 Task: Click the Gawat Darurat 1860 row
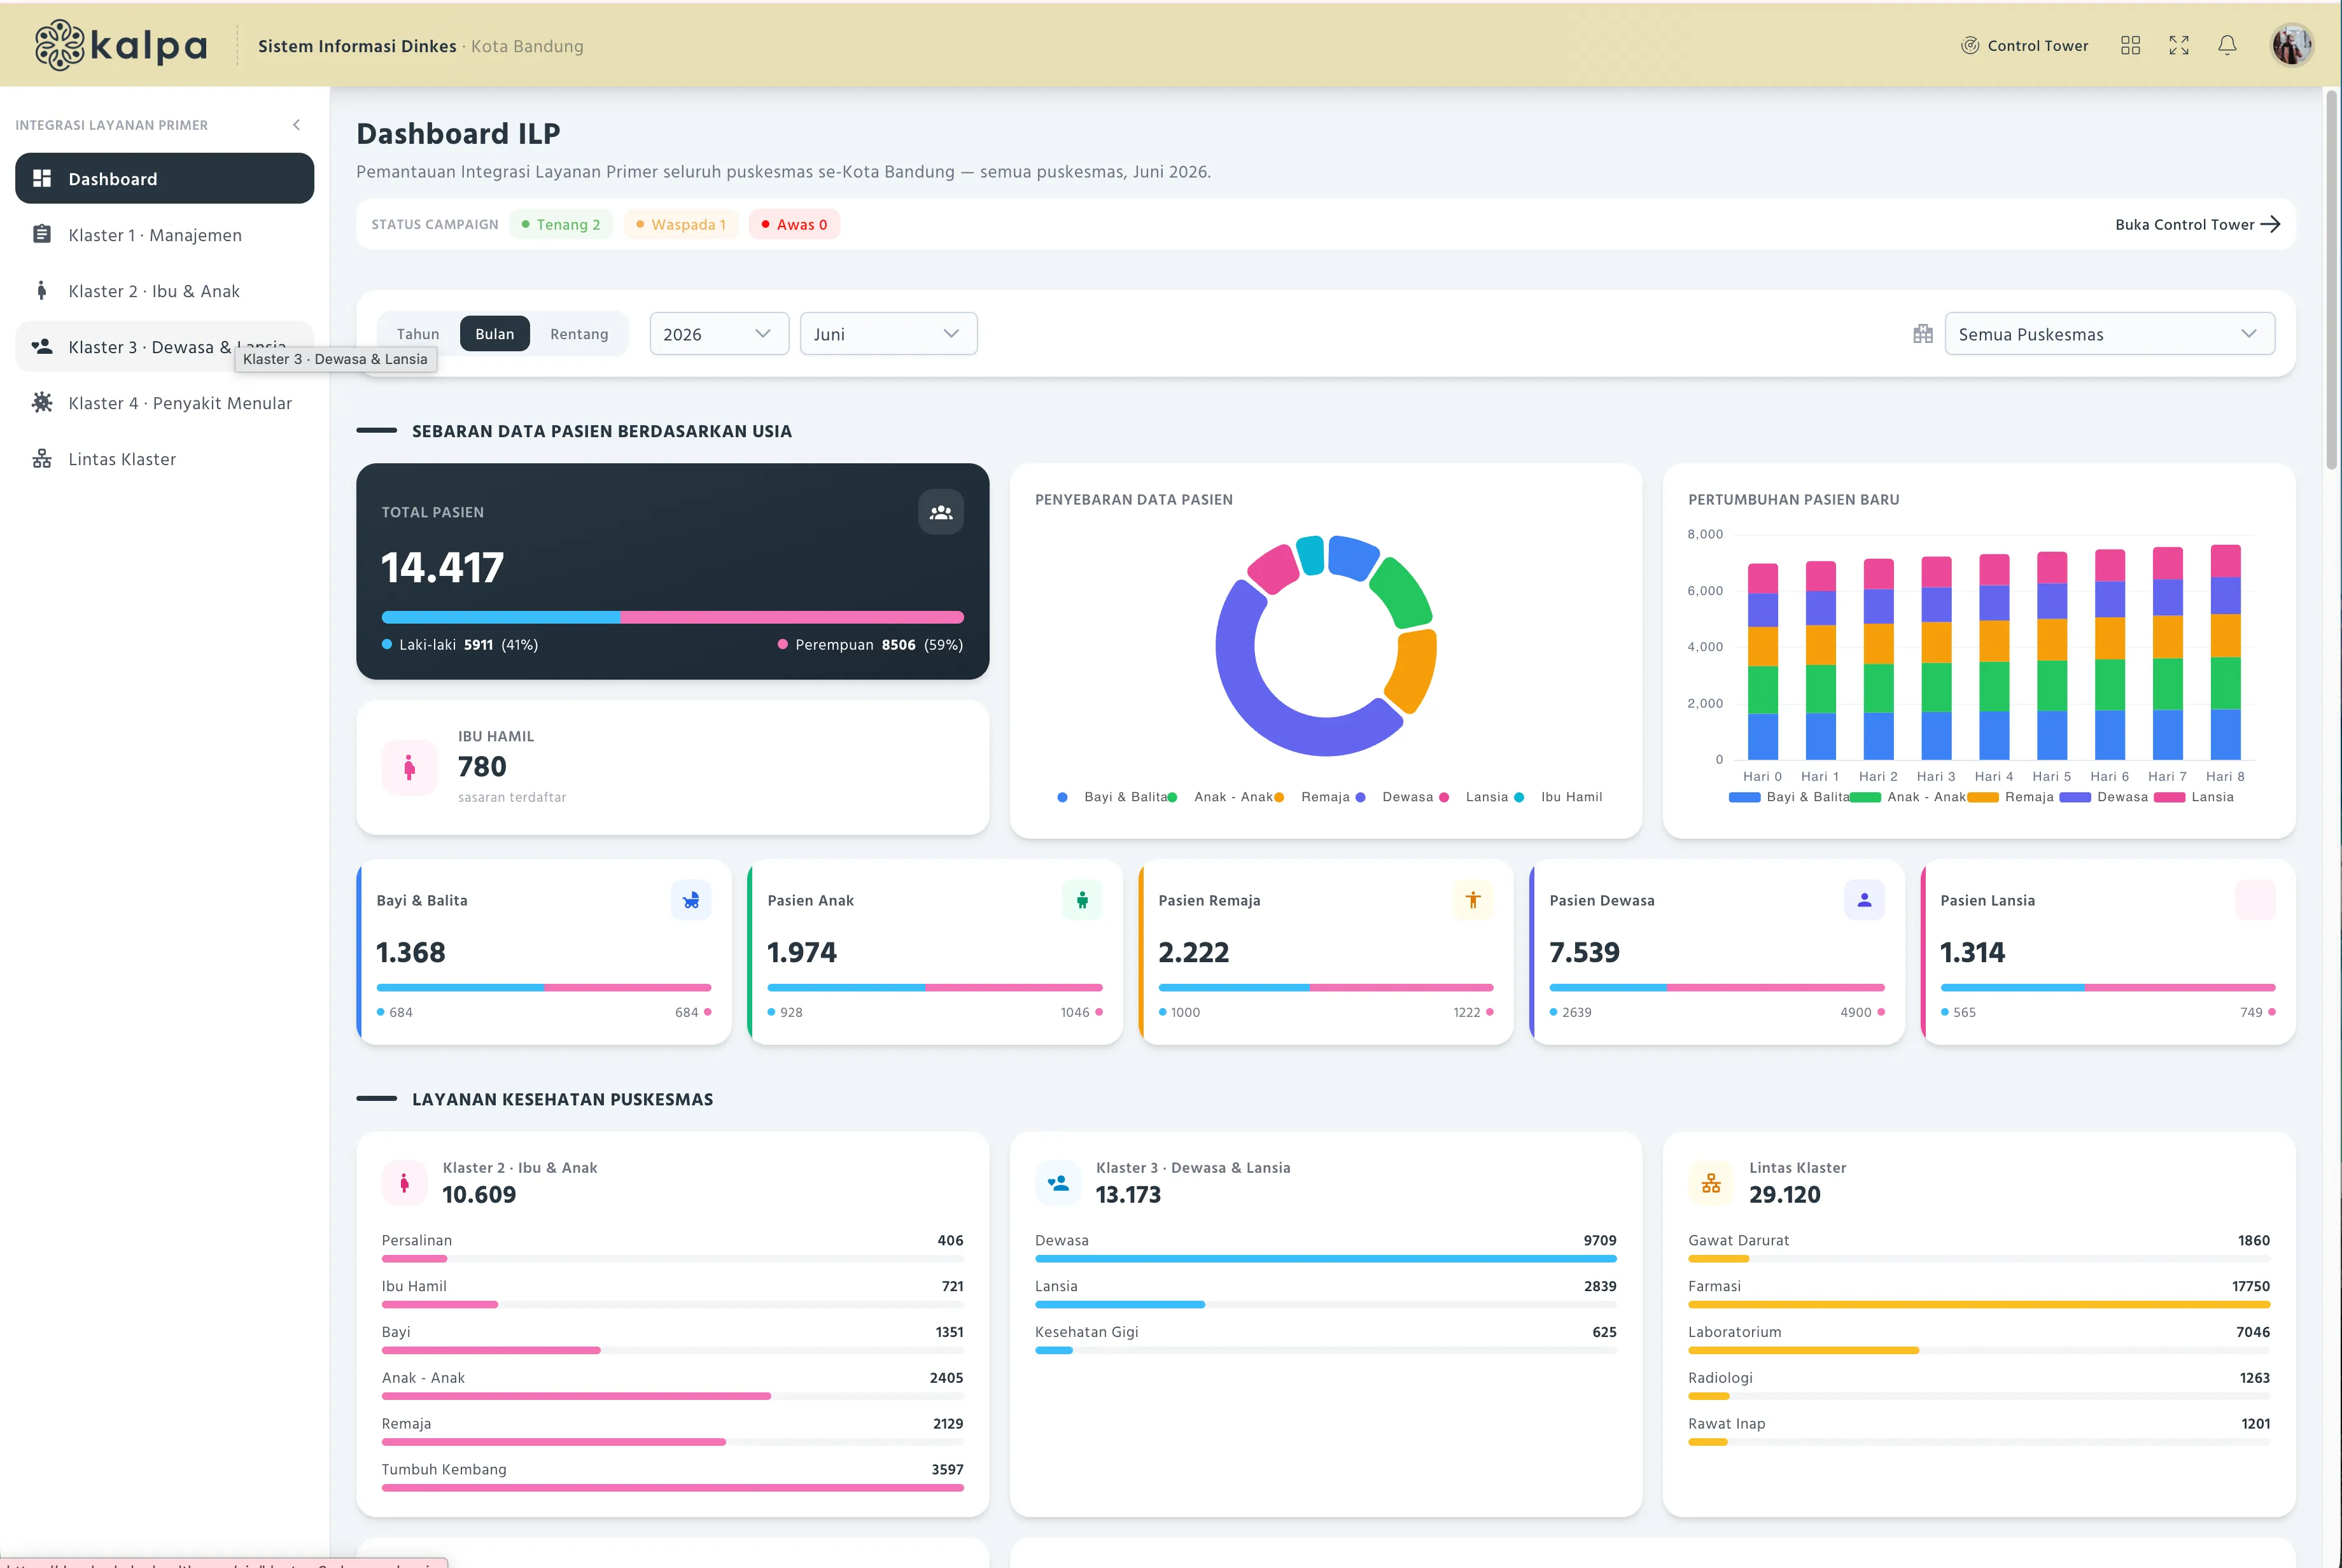(1979, 1247)
